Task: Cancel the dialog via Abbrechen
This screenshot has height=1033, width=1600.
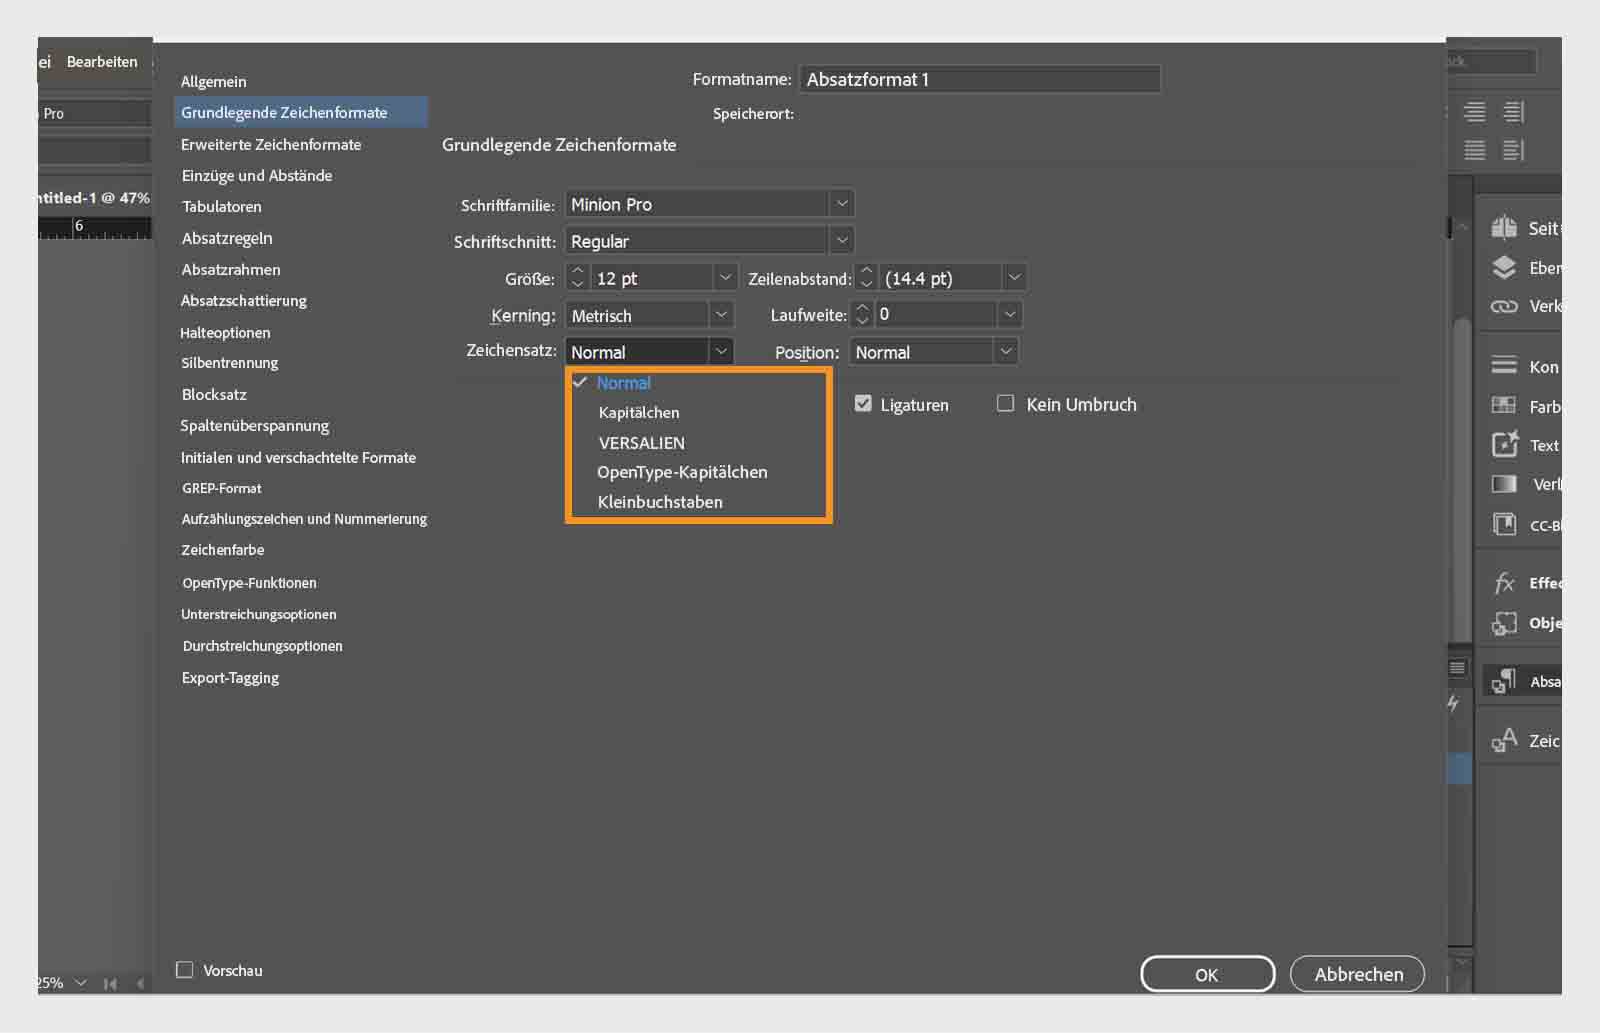Action: point(1357,974)
